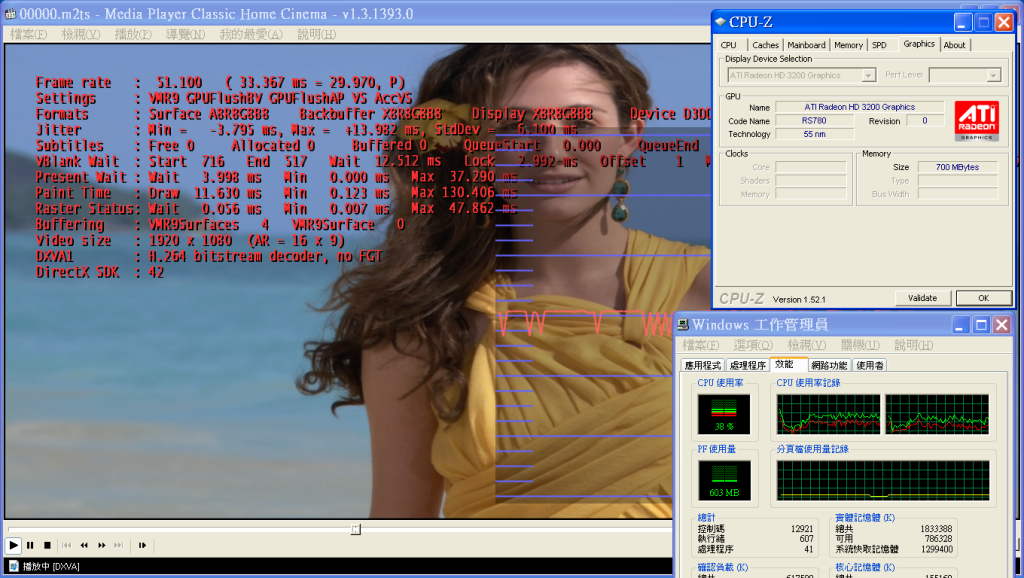Switch to the 使用者 tab in Task Manager
Screen dimensions: 1024x578
(869, 365)
